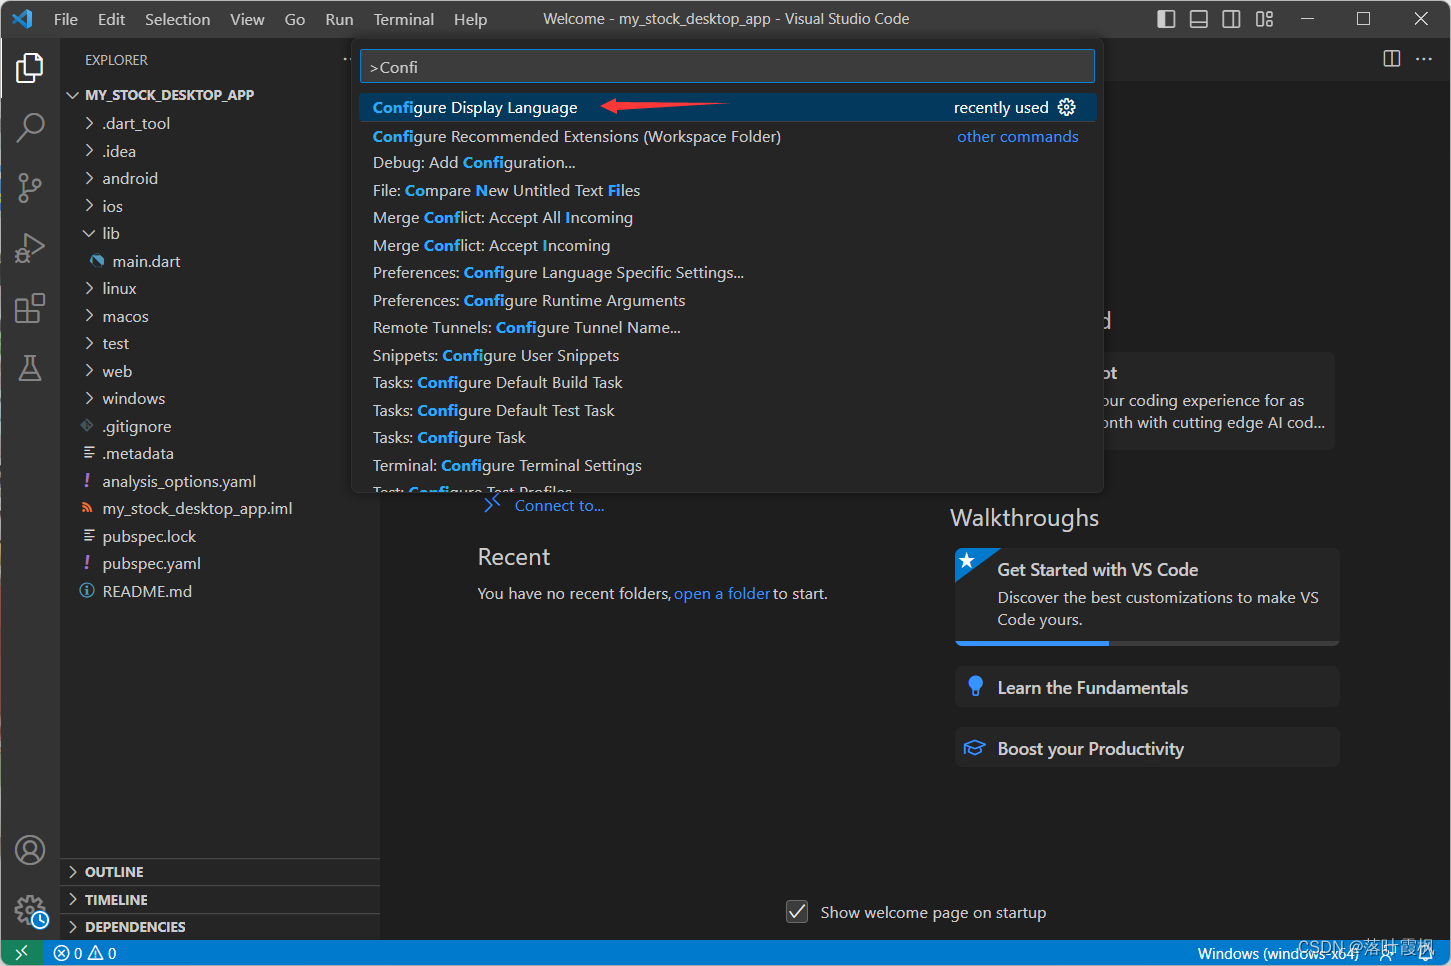
Task: Select Snippets: Configure User Snippets
Action: (x=728, y=356)
